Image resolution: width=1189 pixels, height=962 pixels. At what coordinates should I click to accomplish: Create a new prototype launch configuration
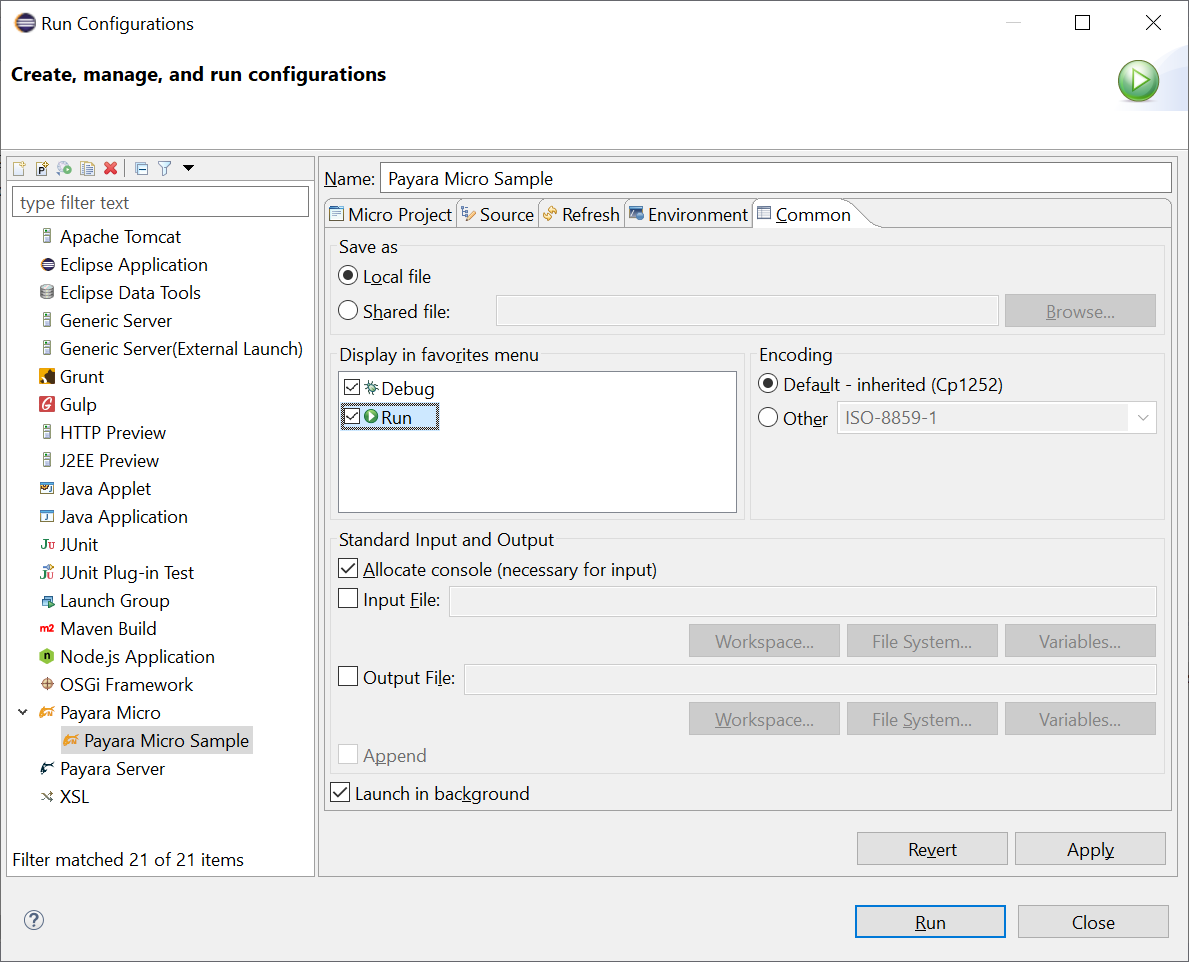pyautogui.click(x=42, y=168)
